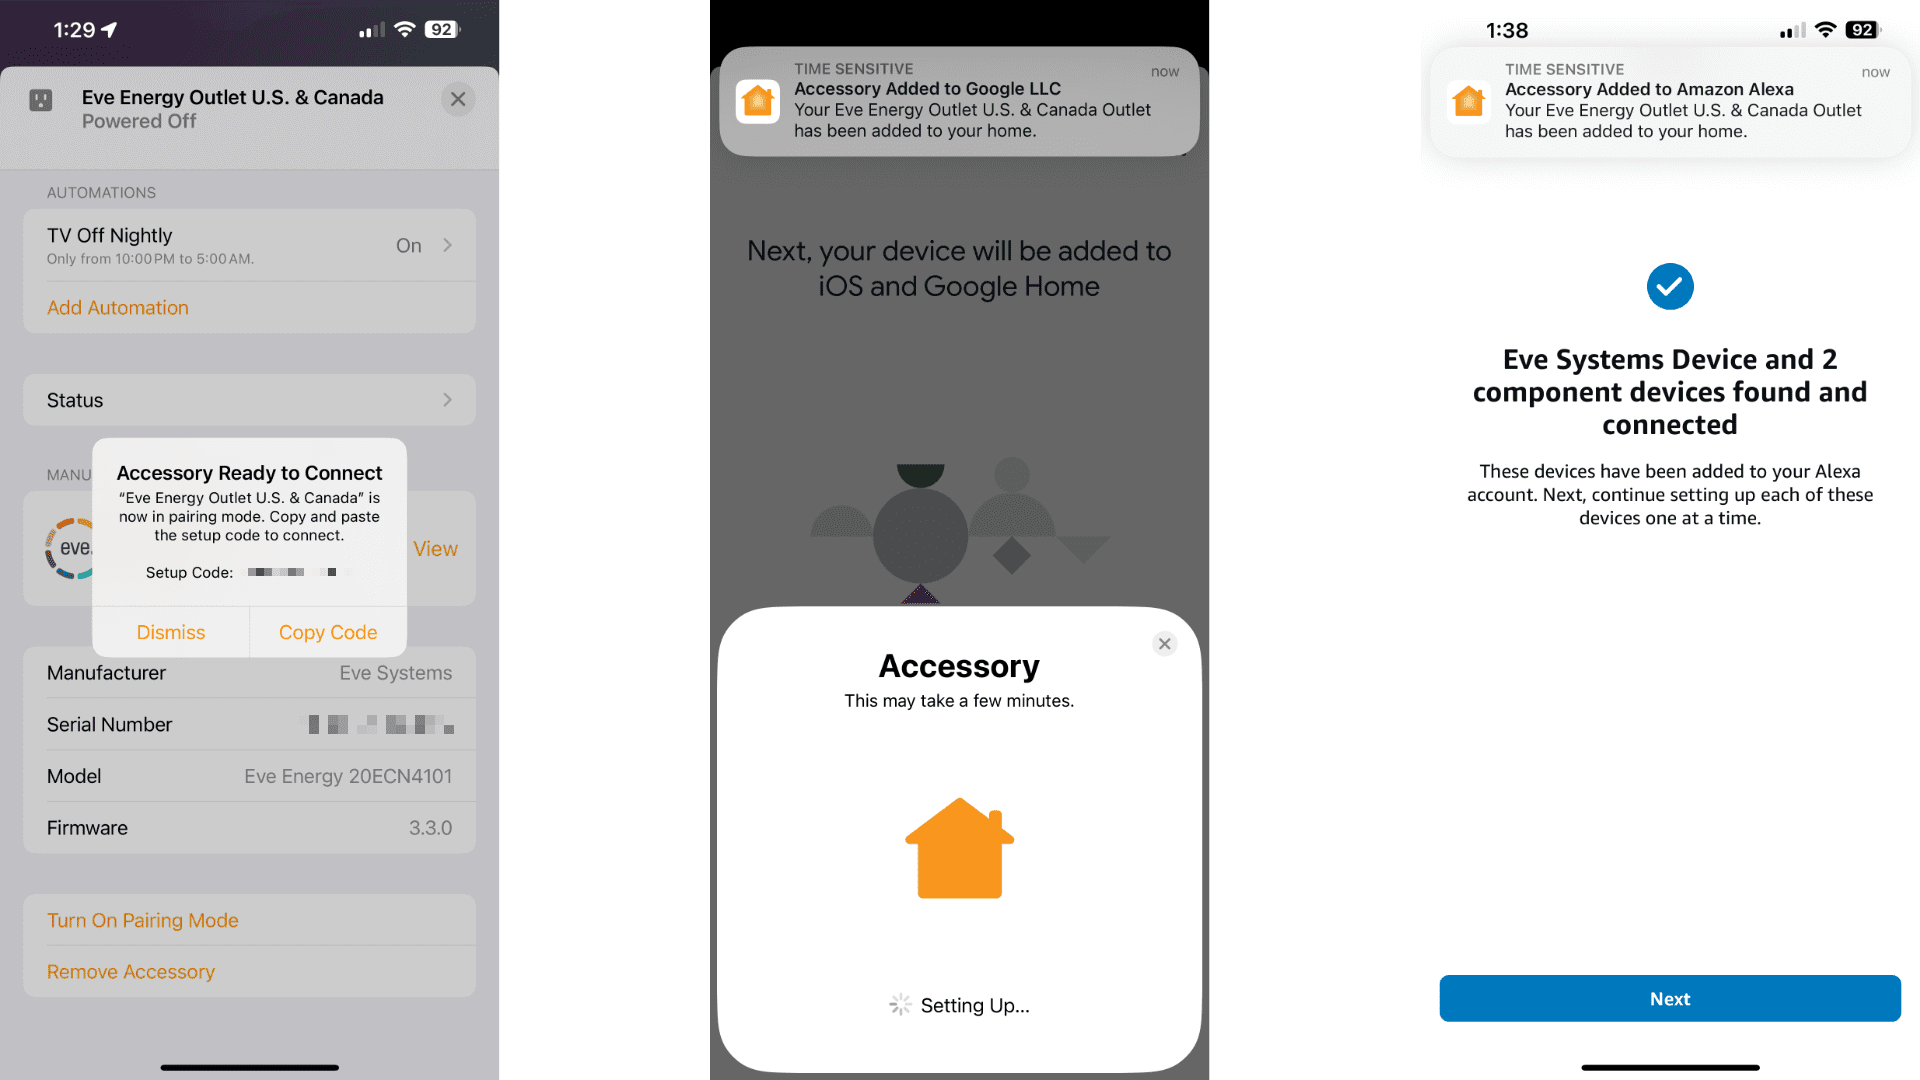The width and height of the screenshot is (1920, 1080).
Task: Tap the checkmark success icon on Alexa screen
Action: [x=1667, y=286]
